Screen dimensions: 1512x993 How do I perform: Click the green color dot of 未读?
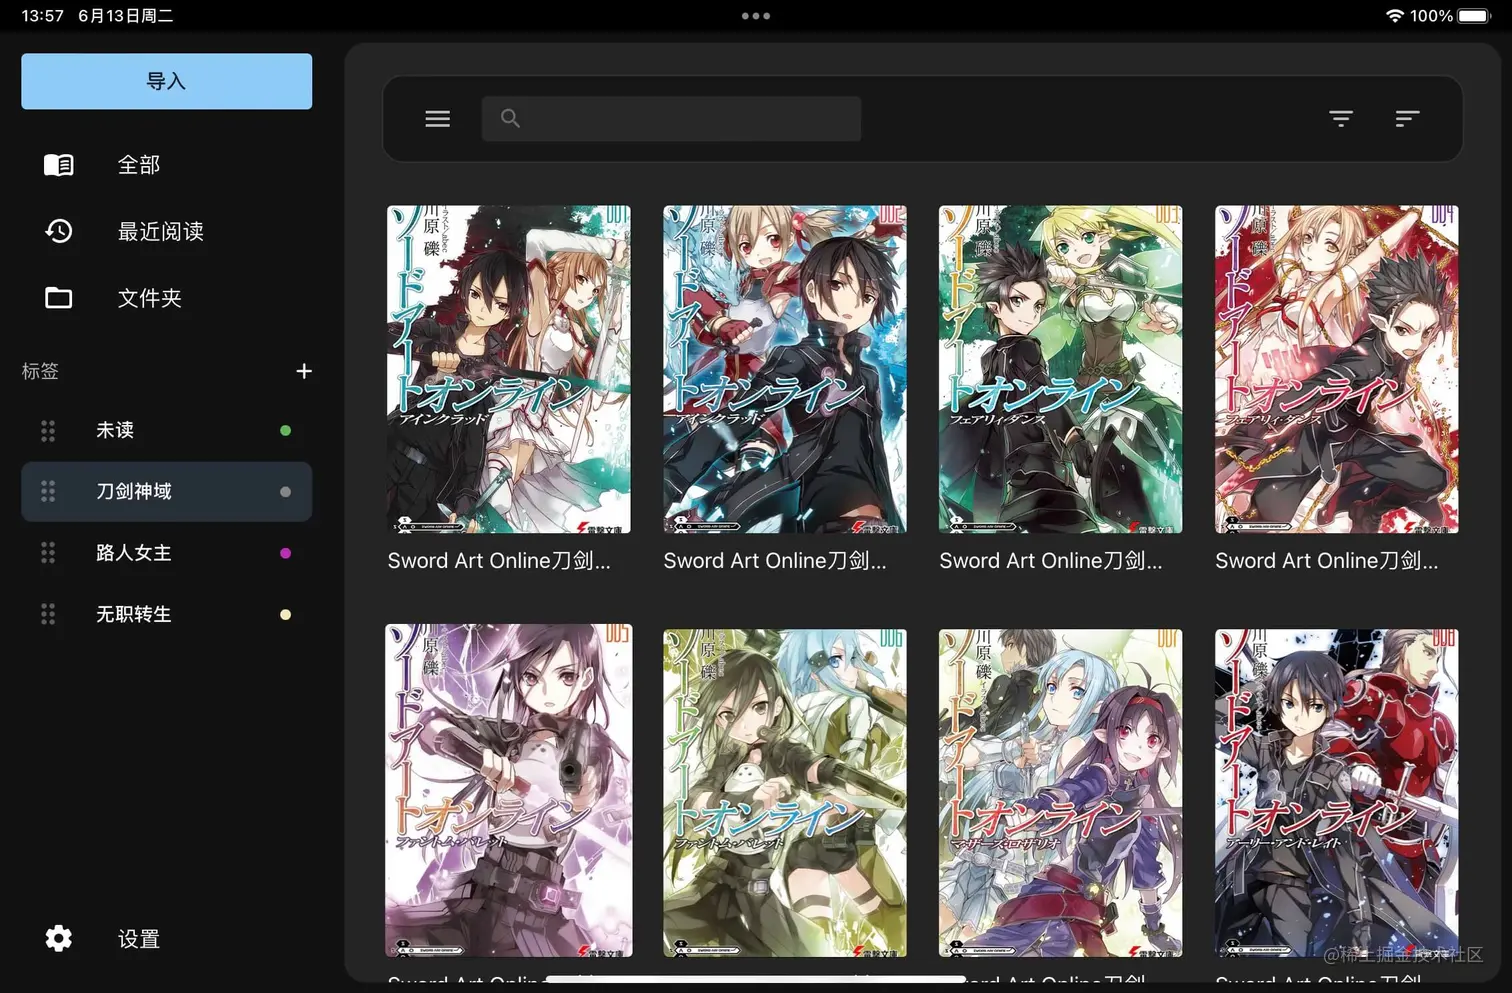[285, 430]
